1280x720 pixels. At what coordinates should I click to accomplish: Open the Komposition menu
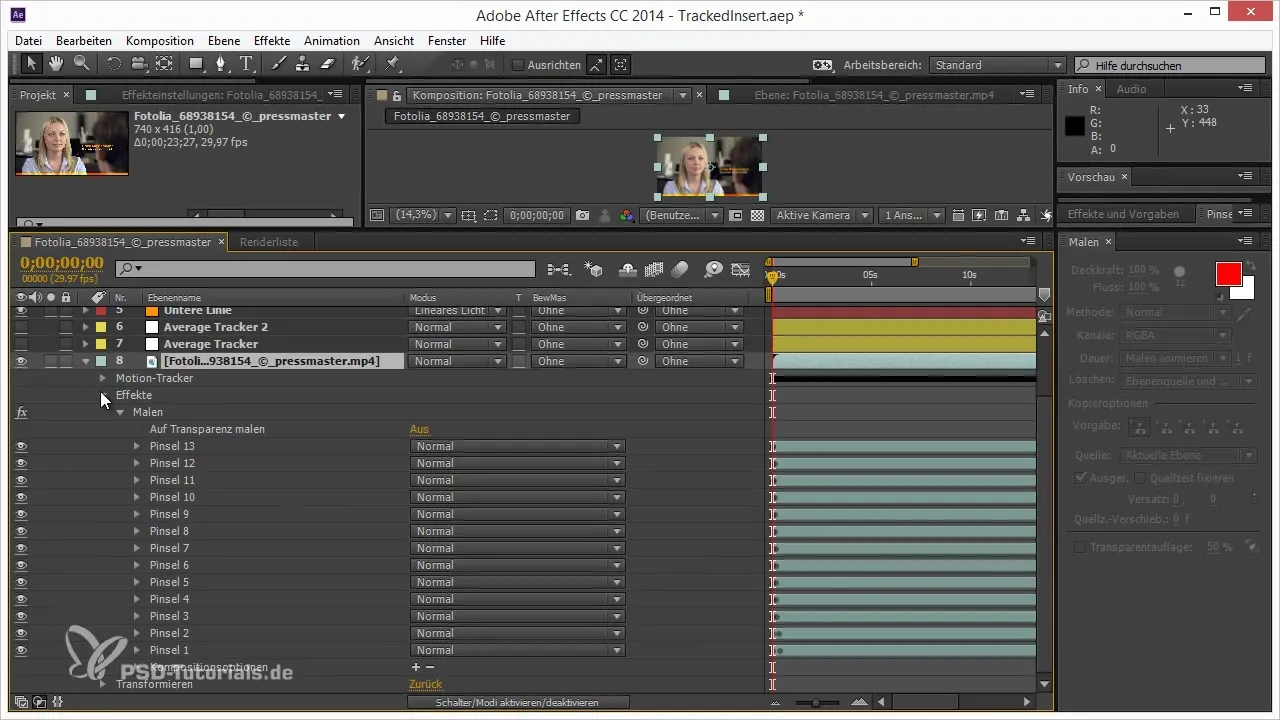159,41
